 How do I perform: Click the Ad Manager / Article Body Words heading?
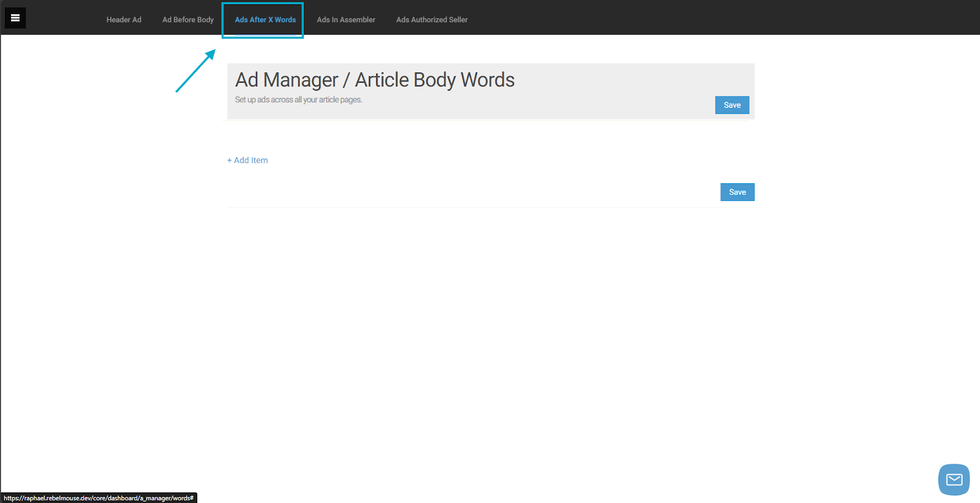click(x=374, y=81)
